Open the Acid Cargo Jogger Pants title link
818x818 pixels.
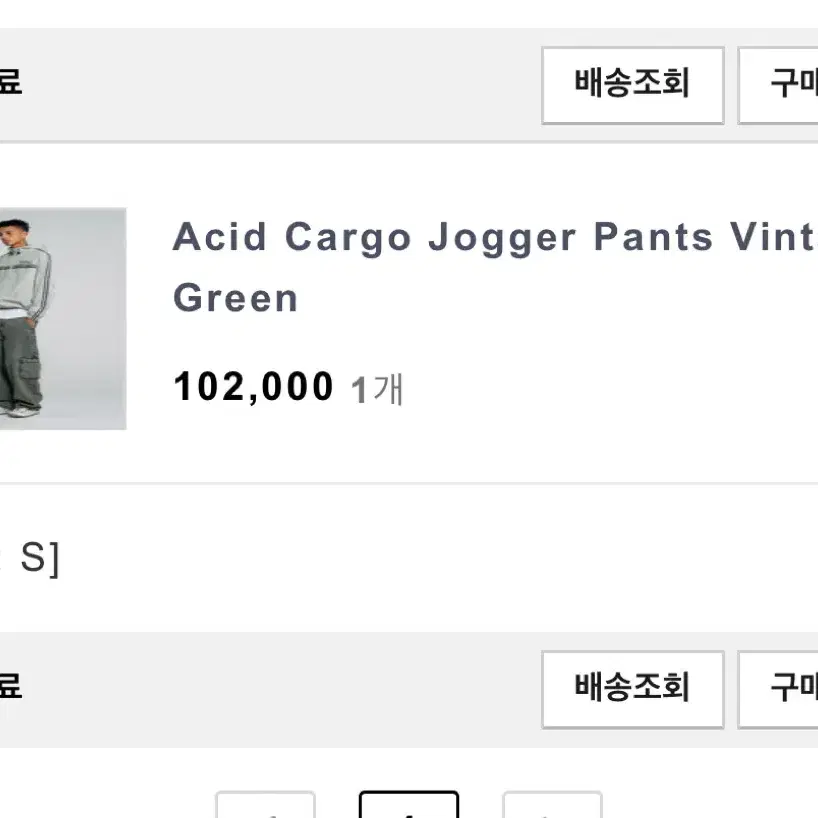tap(495, 267)
